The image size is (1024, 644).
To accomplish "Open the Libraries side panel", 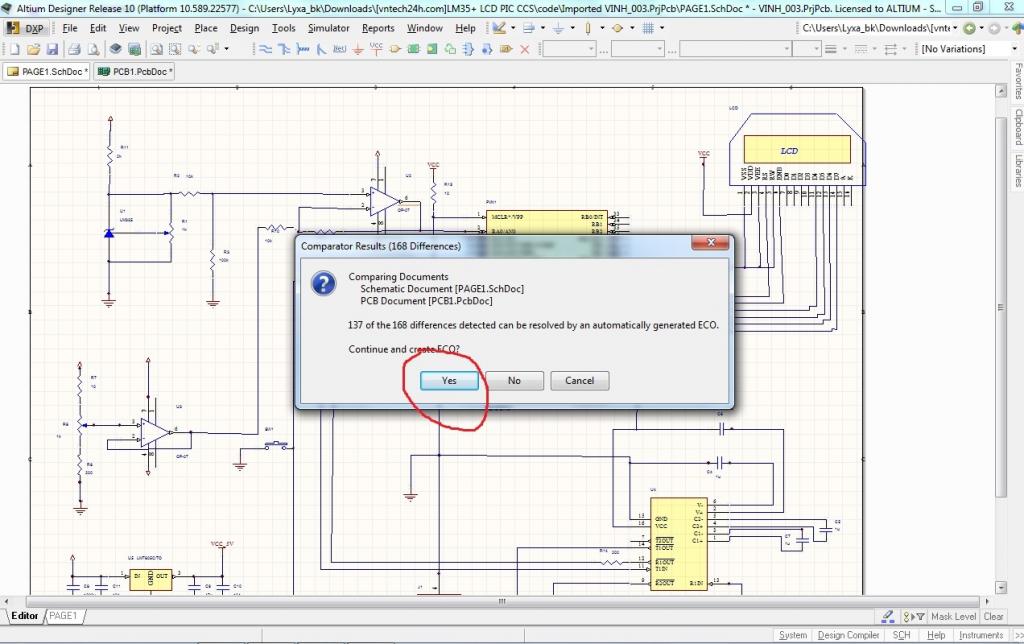I will pos(1017,170).
